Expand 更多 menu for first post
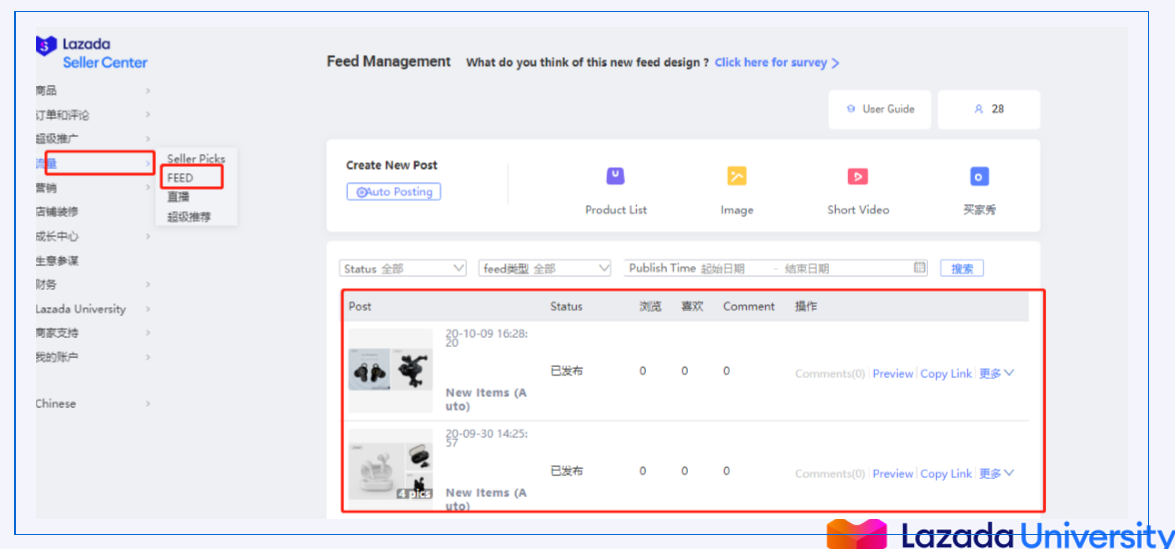This screenshot has height=549, width=1175. click(x=996, y=373)
